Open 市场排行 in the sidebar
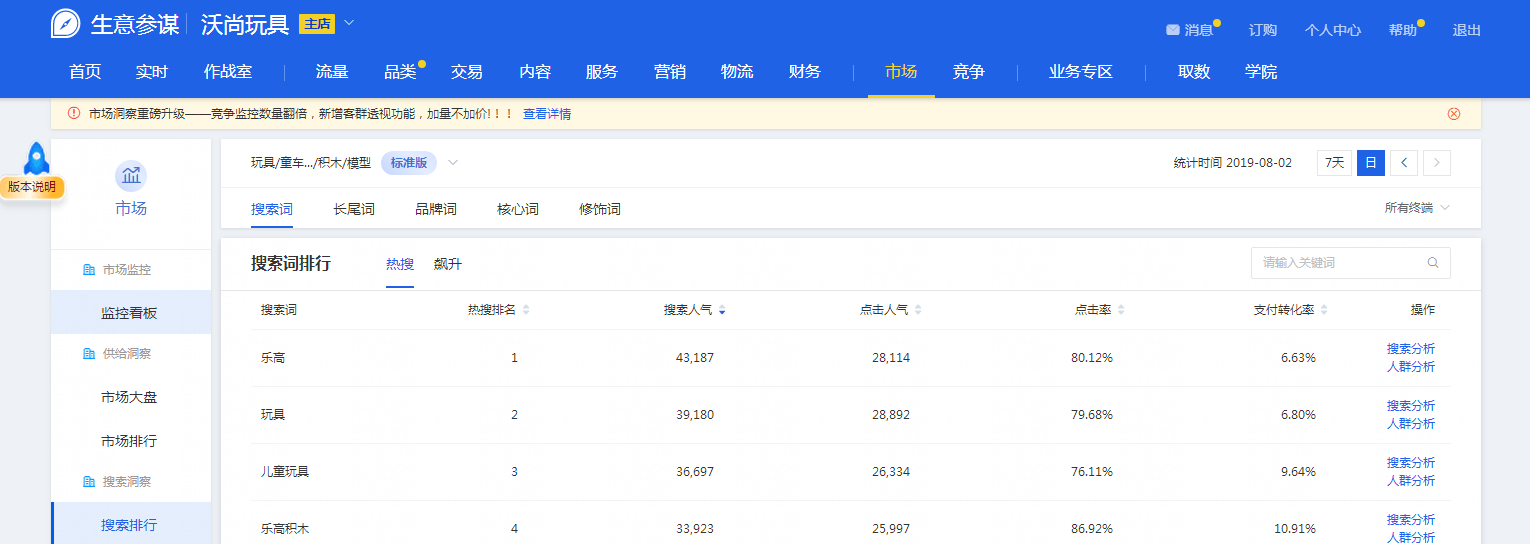 click(x=131, y=441)
